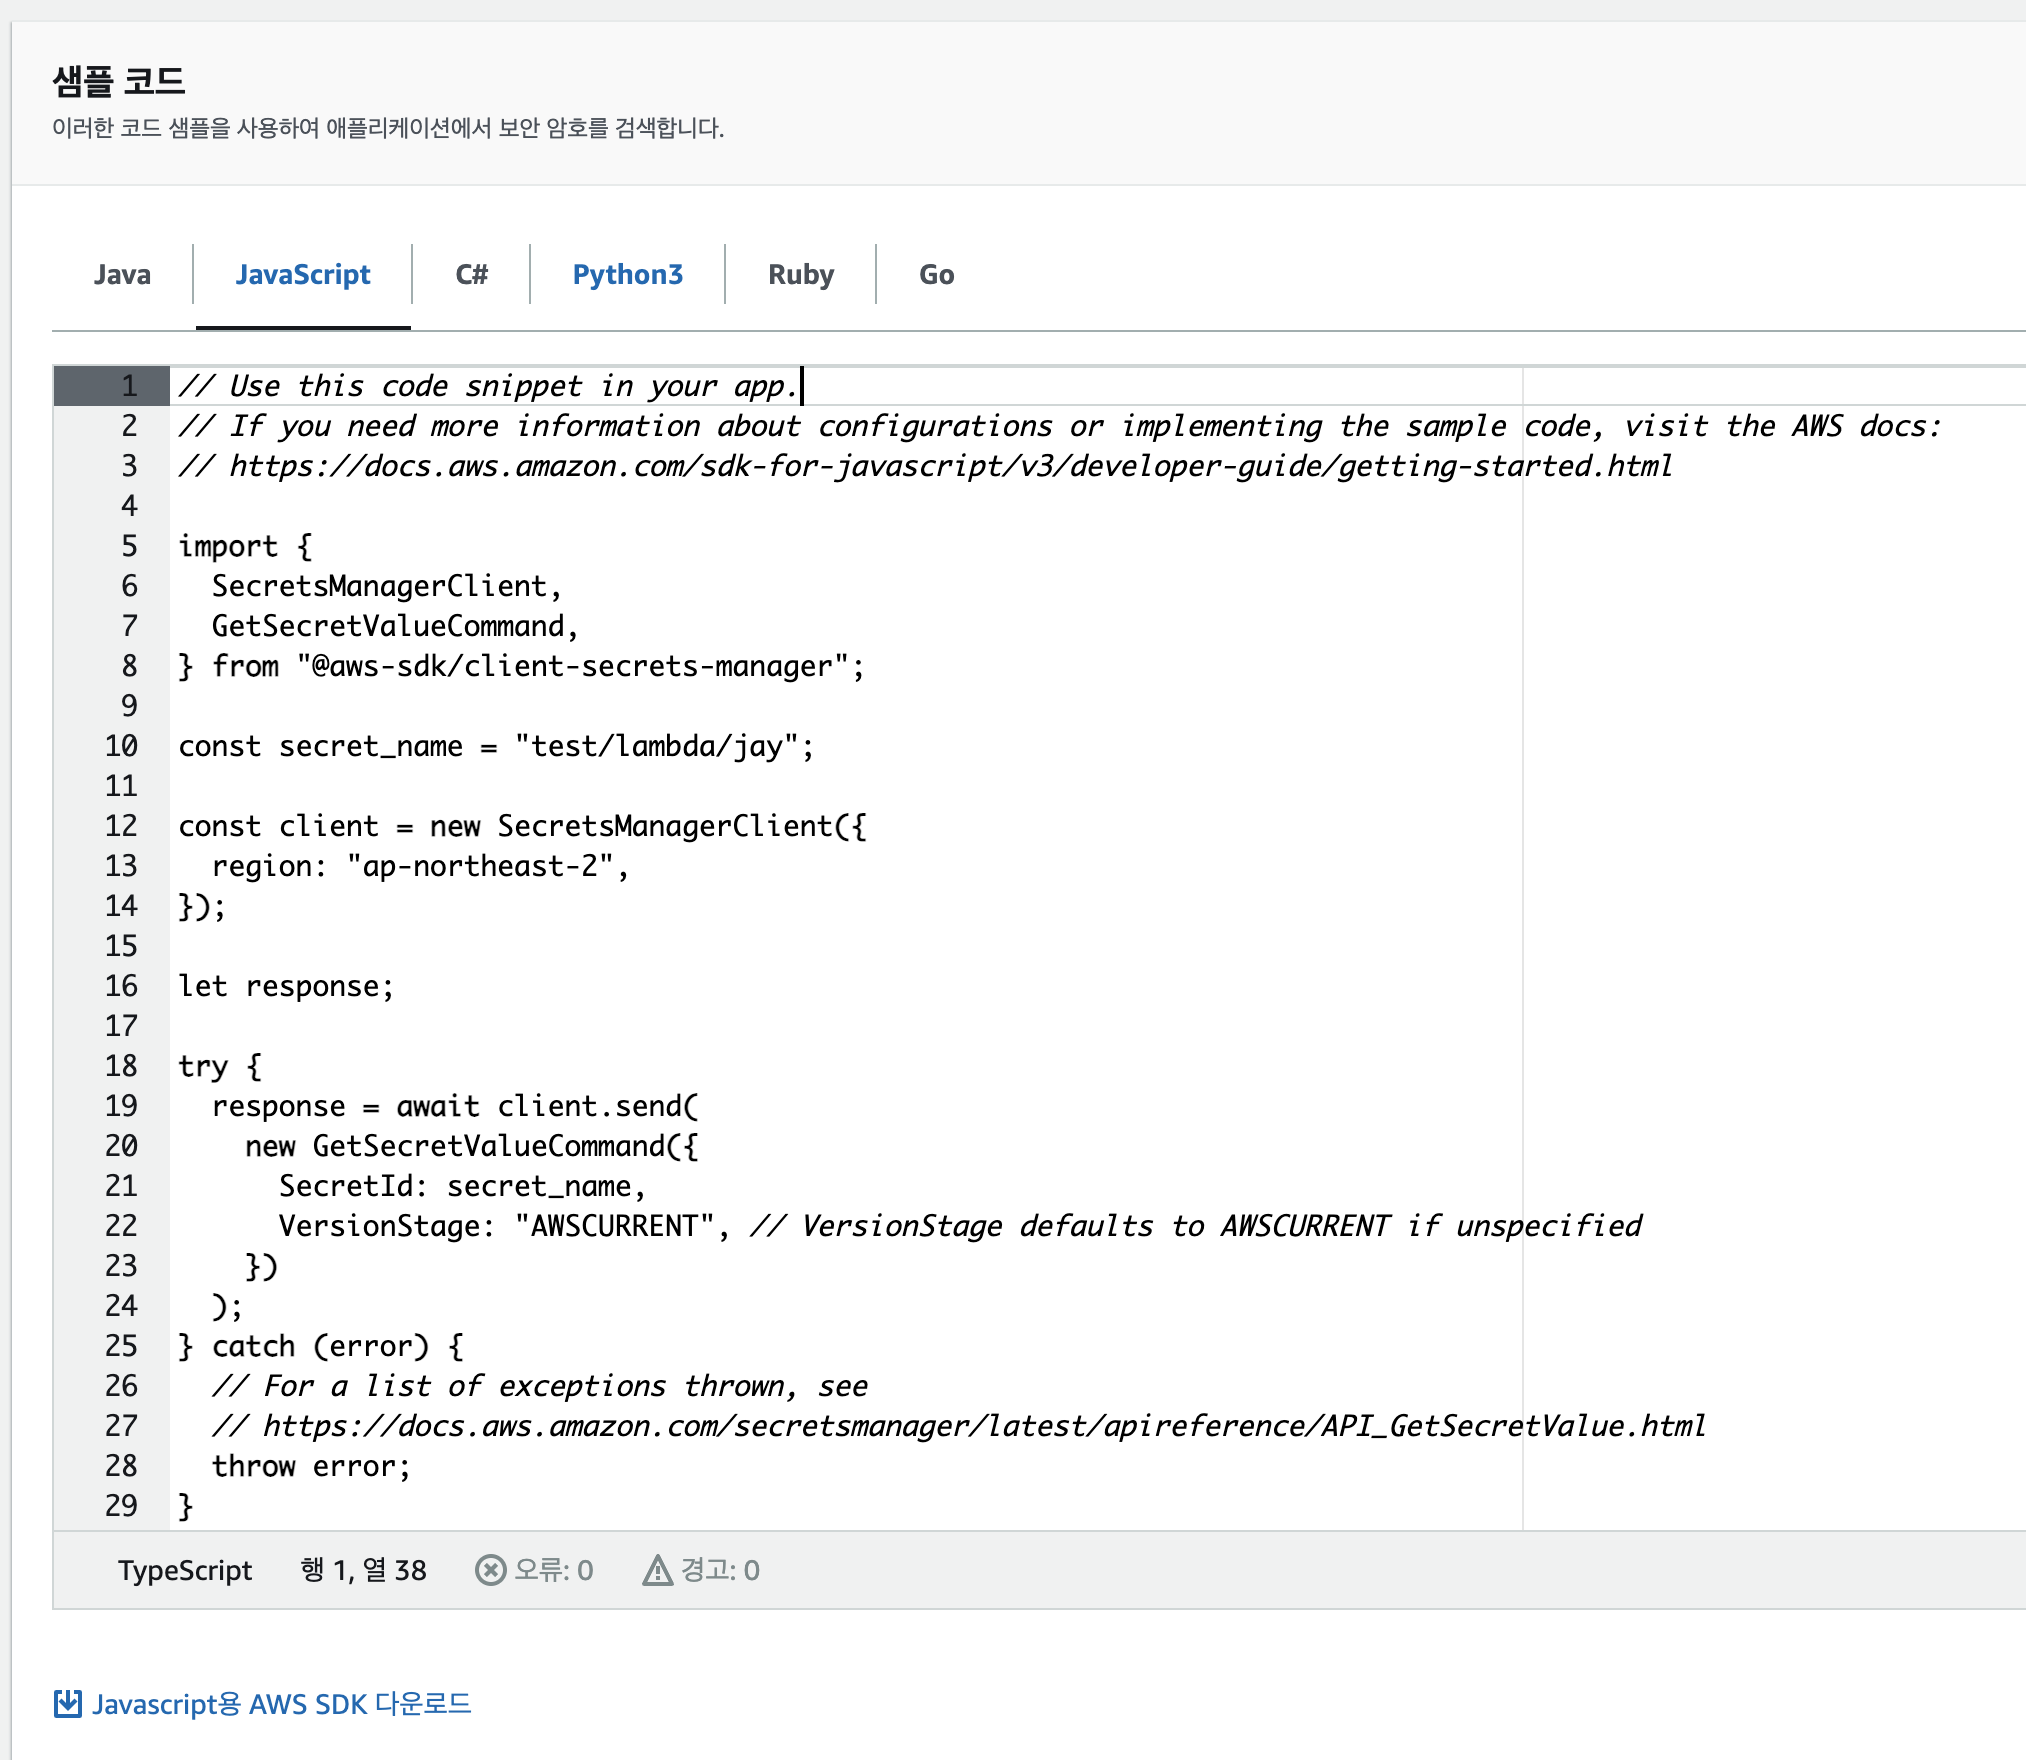Click the error circle icon in status bar
The width and height of the screenshot is (2026, 1760).
tap(490, 1570)
